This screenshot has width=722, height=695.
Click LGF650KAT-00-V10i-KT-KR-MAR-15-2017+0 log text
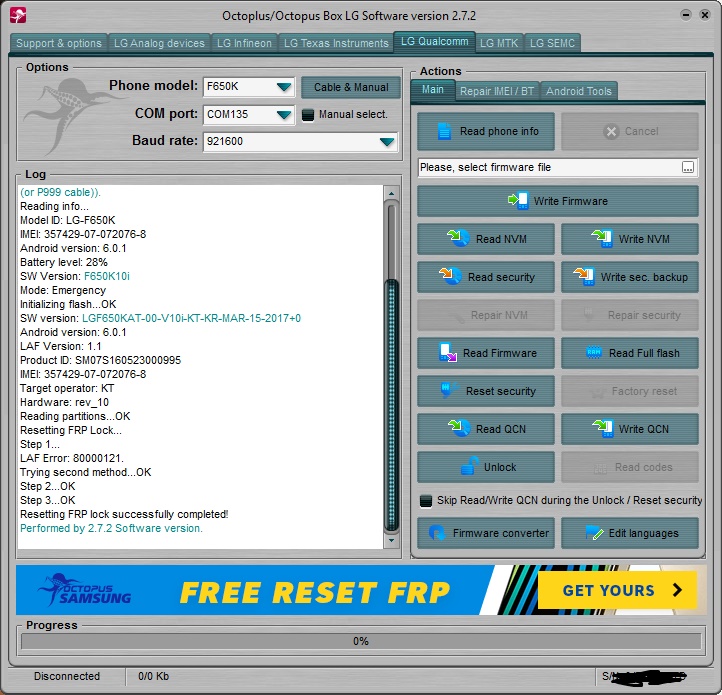pyautogui.click(x=191, y=318)
